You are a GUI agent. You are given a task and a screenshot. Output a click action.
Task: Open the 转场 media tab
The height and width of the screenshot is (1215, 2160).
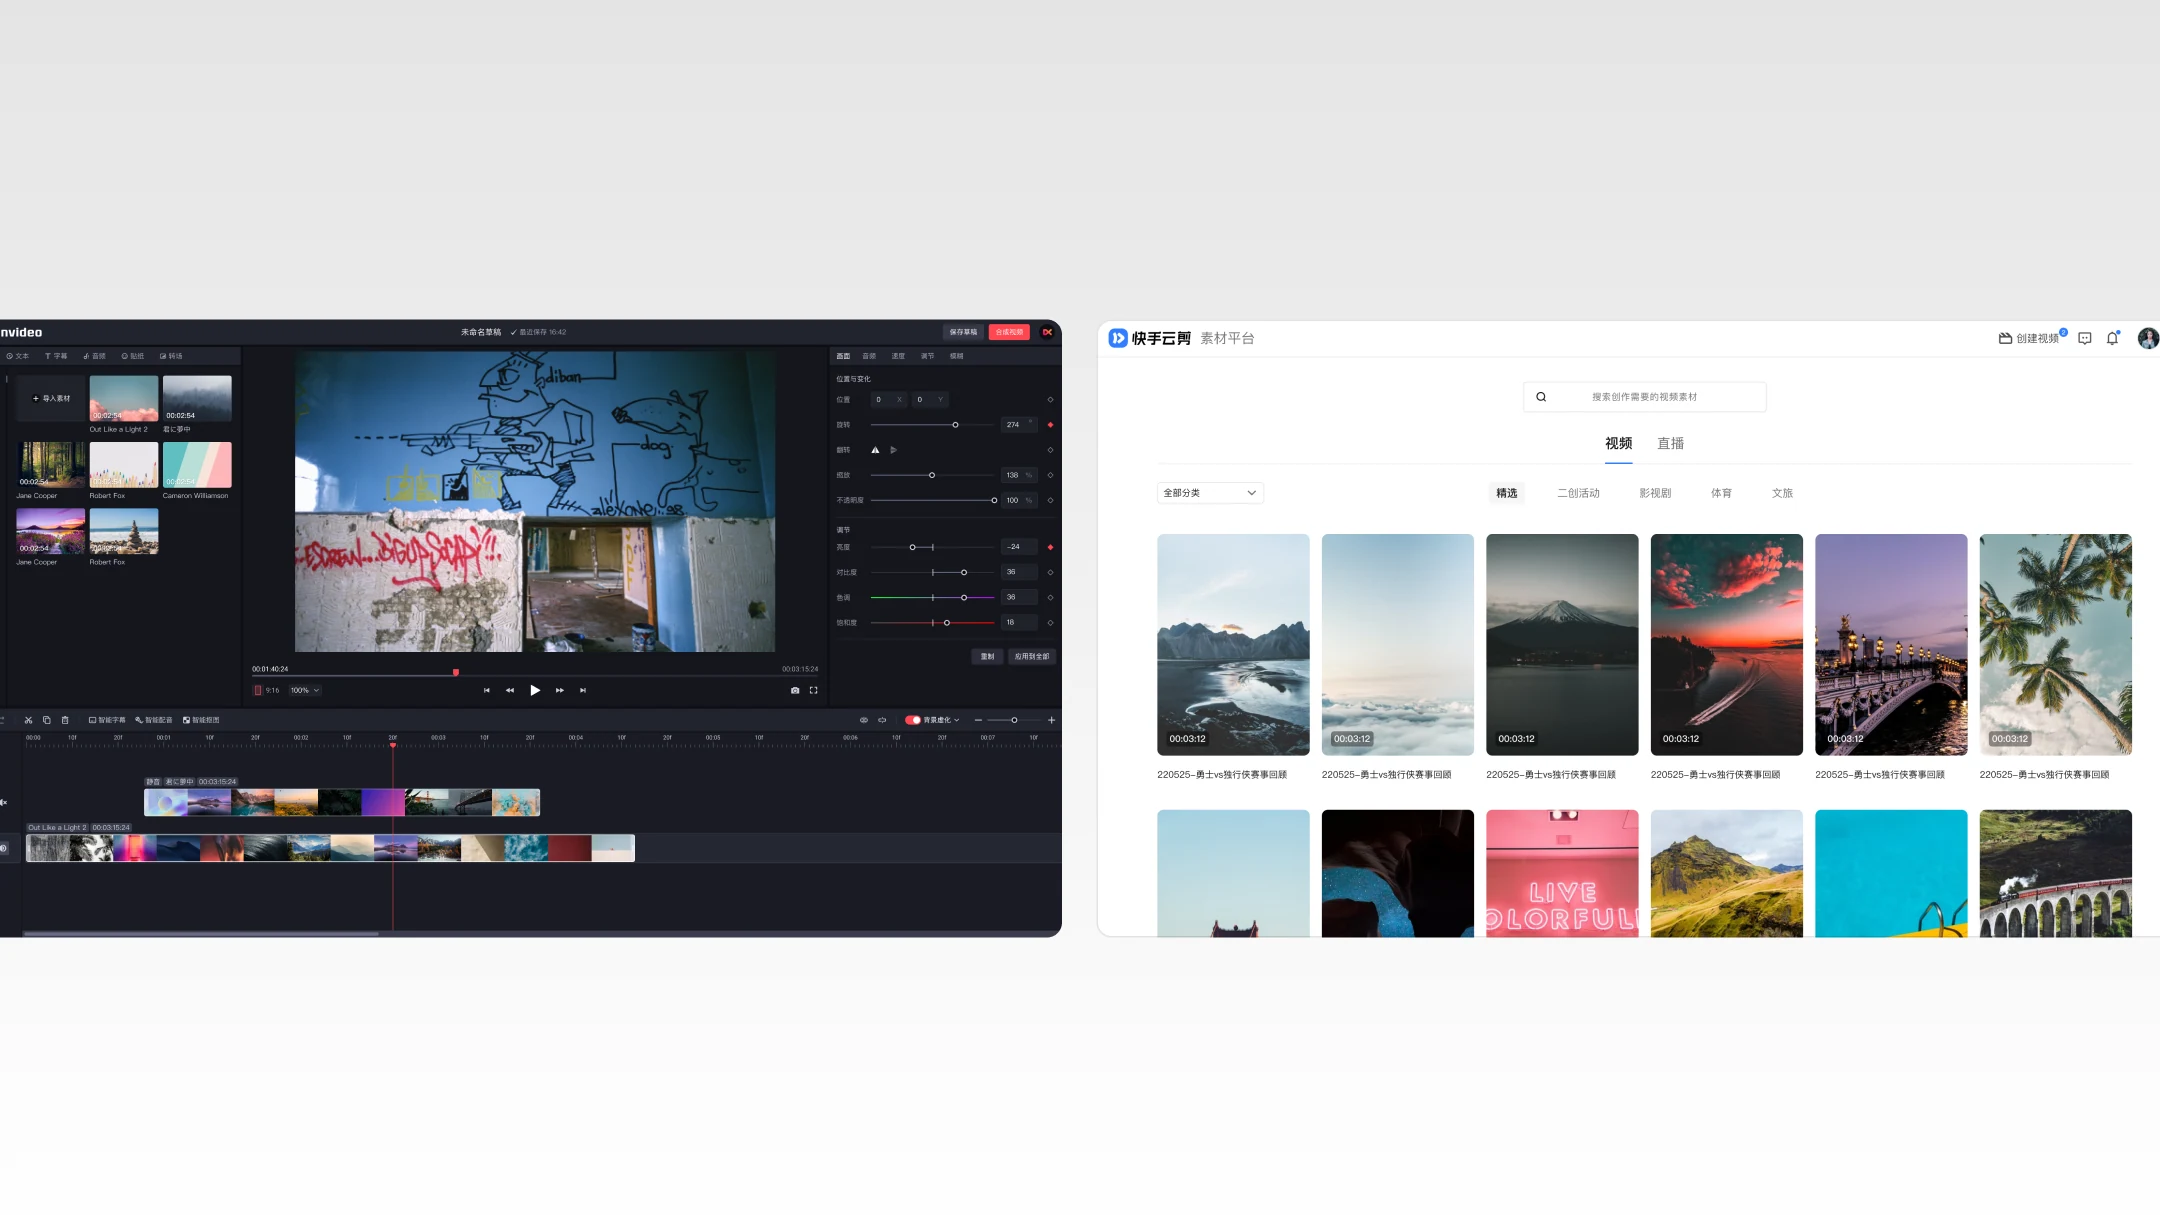171,356
